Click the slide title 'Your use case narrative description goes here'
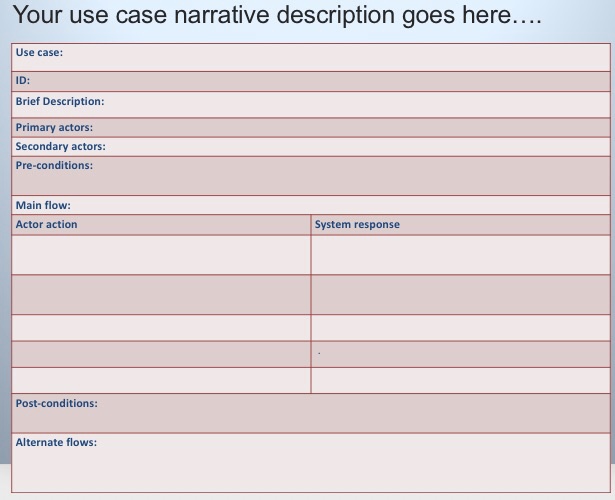Screen dimensions: 615x500 pos(277,16)
